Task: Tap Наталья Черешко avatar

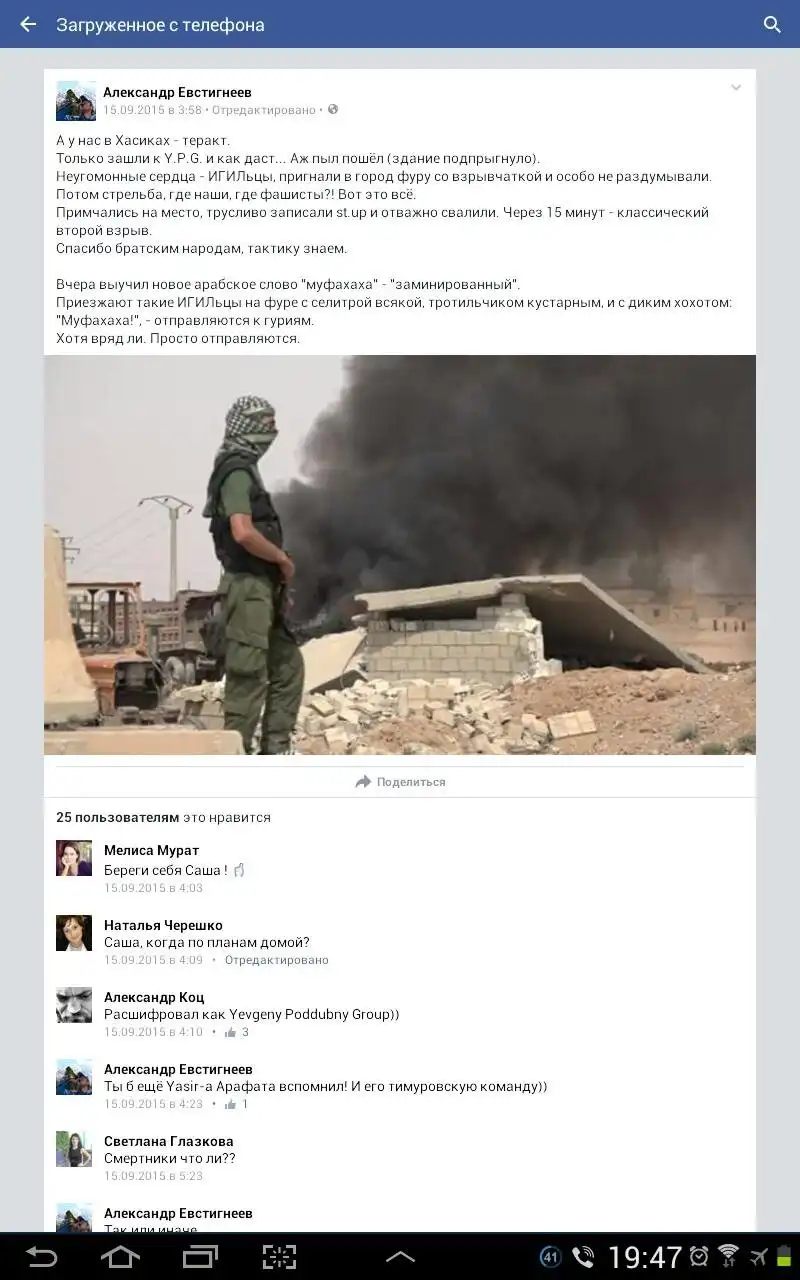Action: click(x=74, y=933)
